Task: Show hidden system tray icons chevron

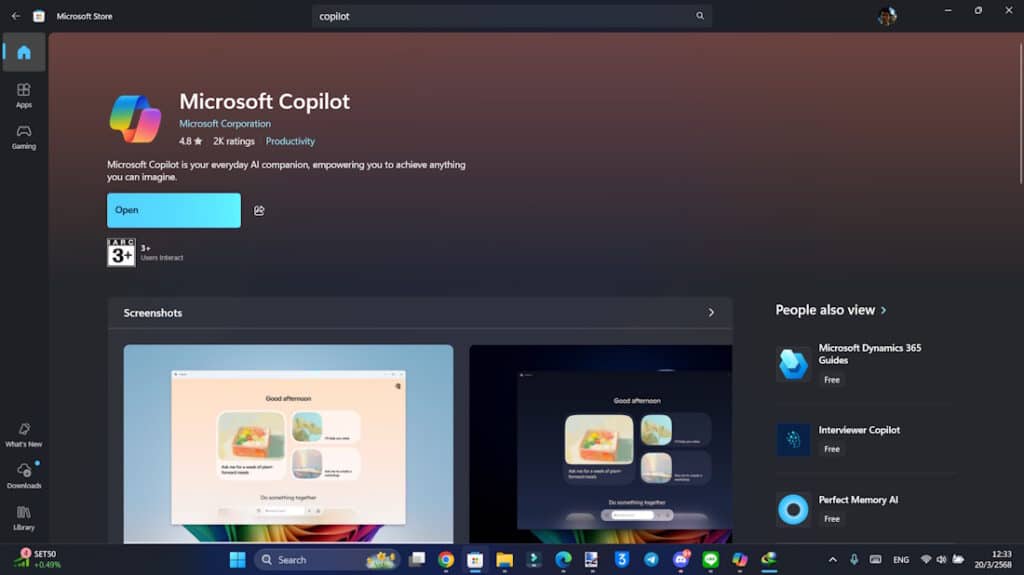Action: point(833,559)
